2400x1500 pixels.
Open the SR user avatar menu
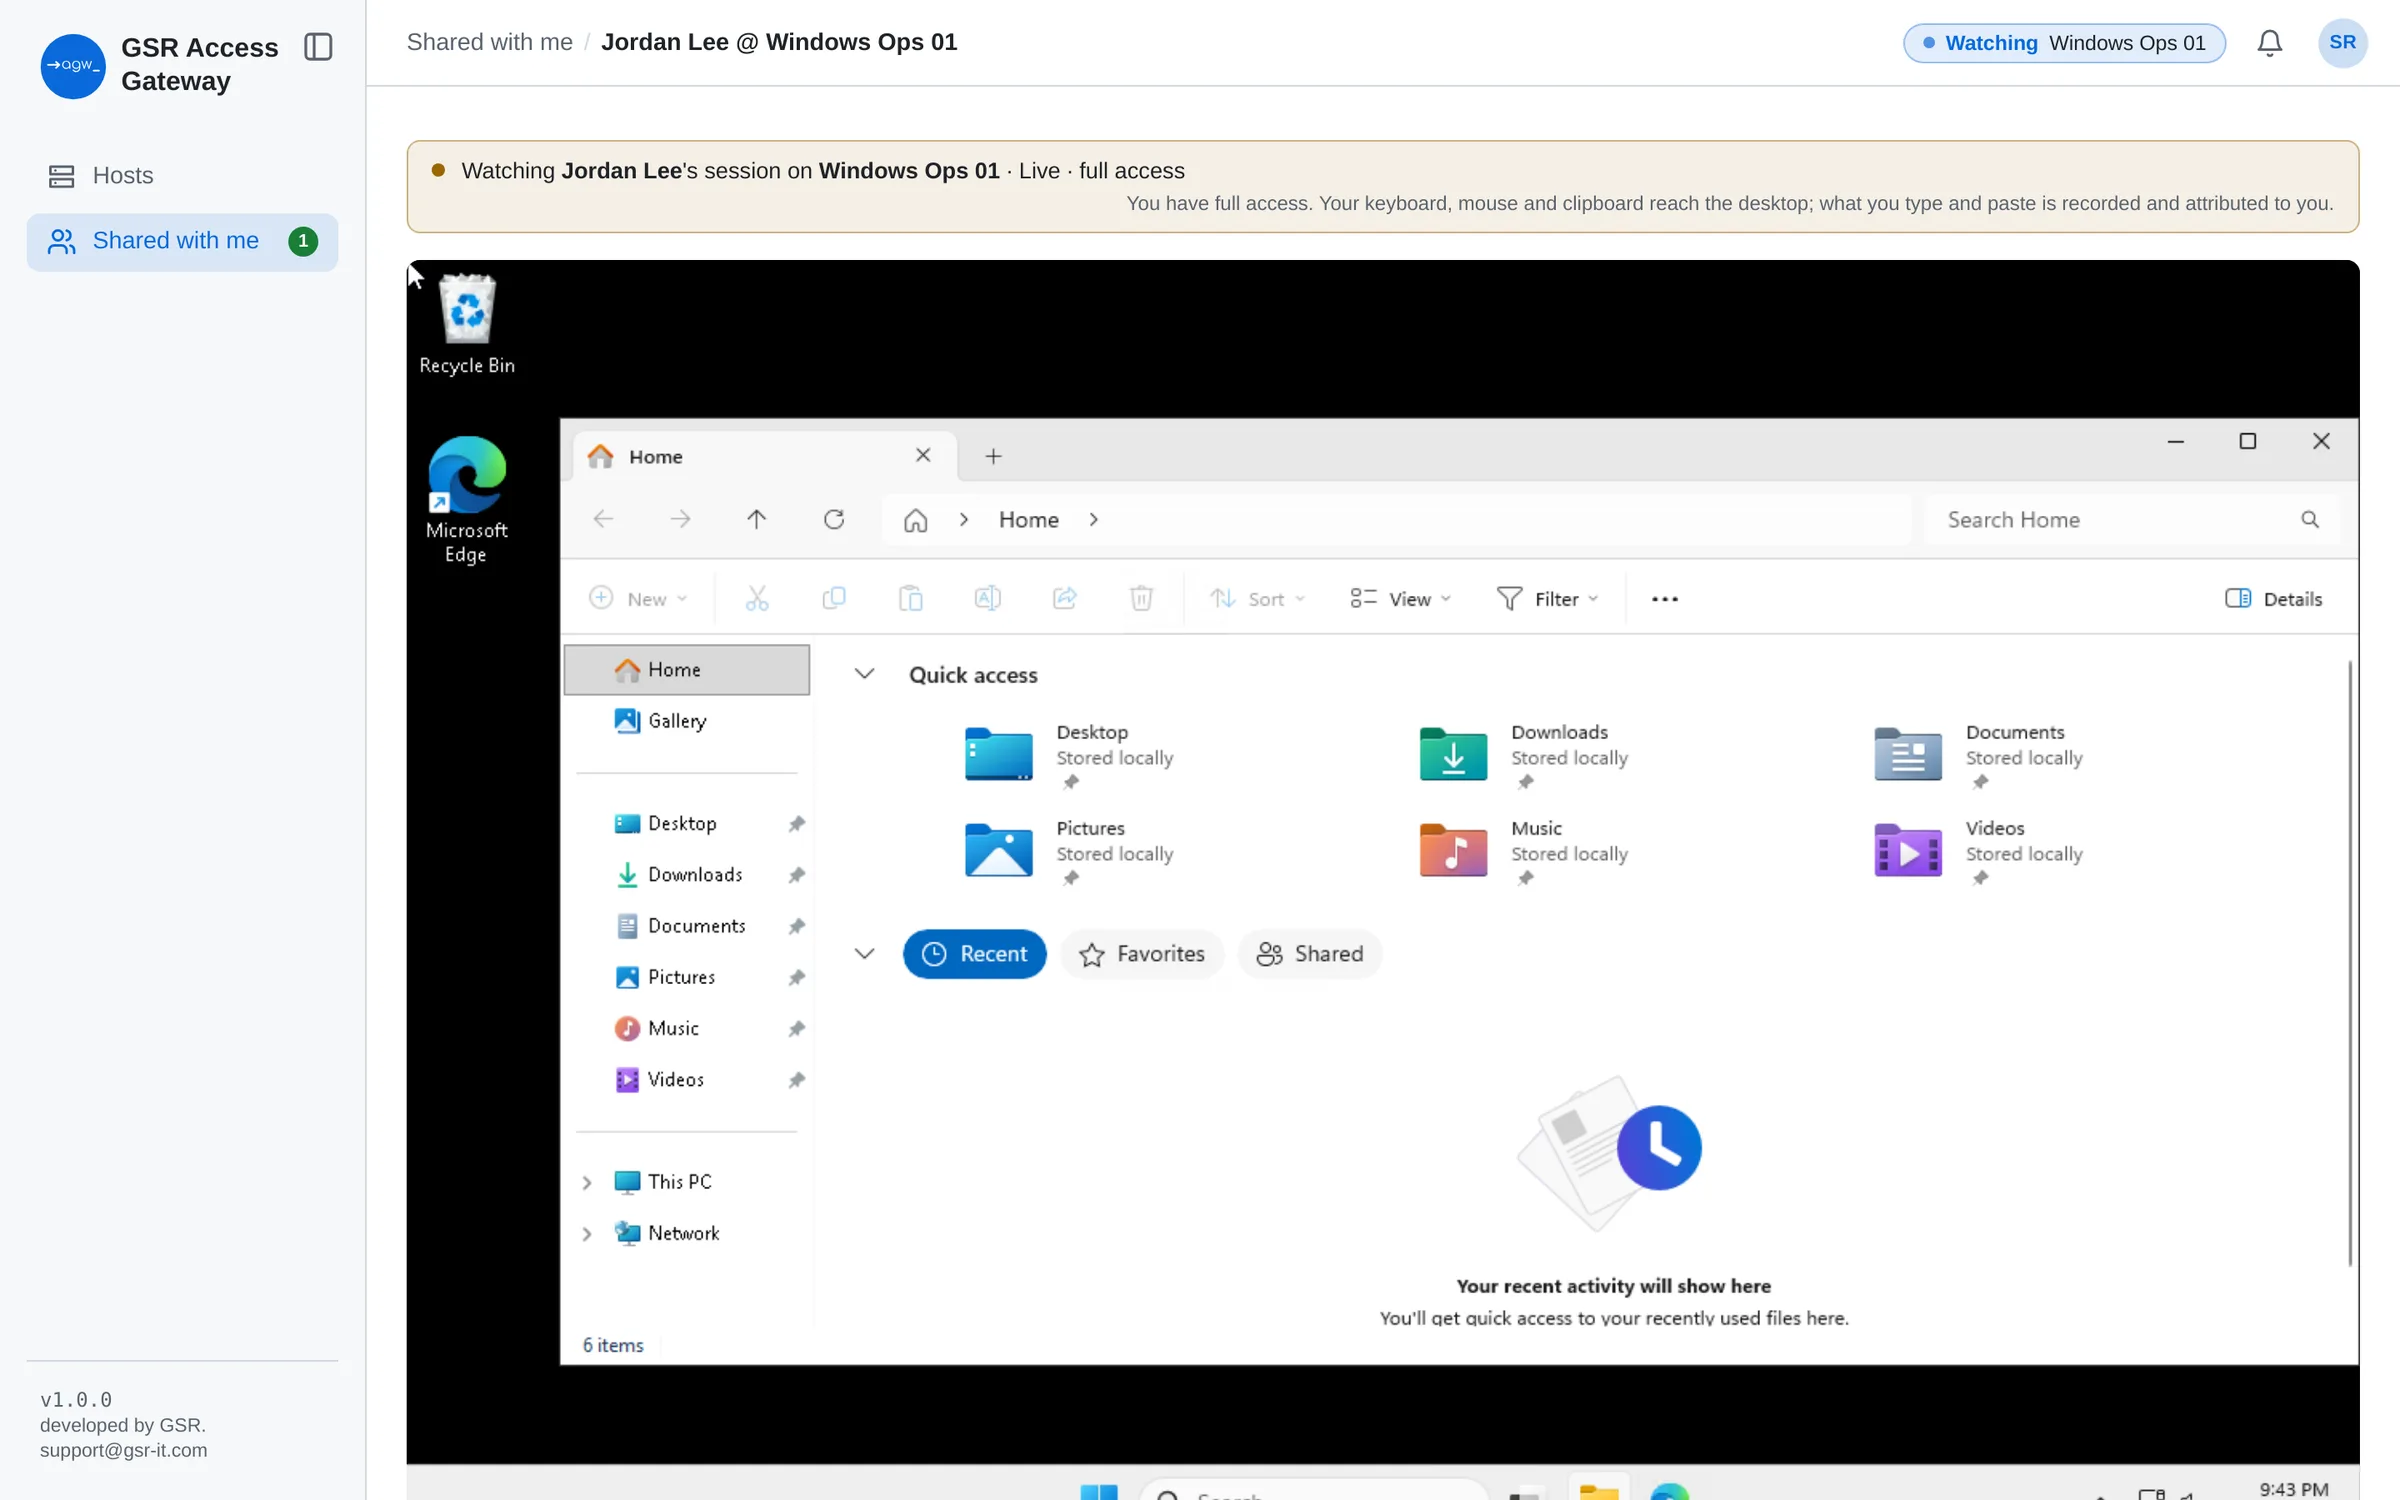(2342, 43)
